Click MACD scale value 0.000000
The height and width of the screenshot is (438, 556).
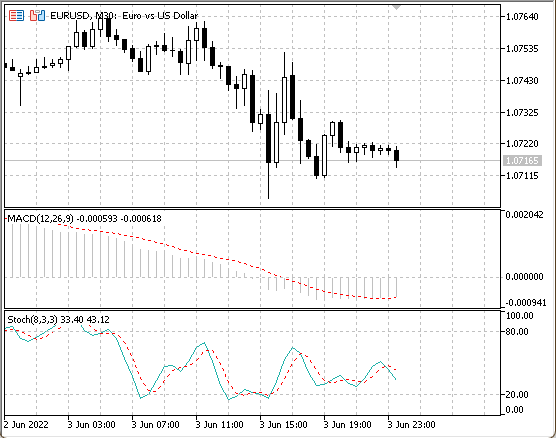click(x=524, y=277)
